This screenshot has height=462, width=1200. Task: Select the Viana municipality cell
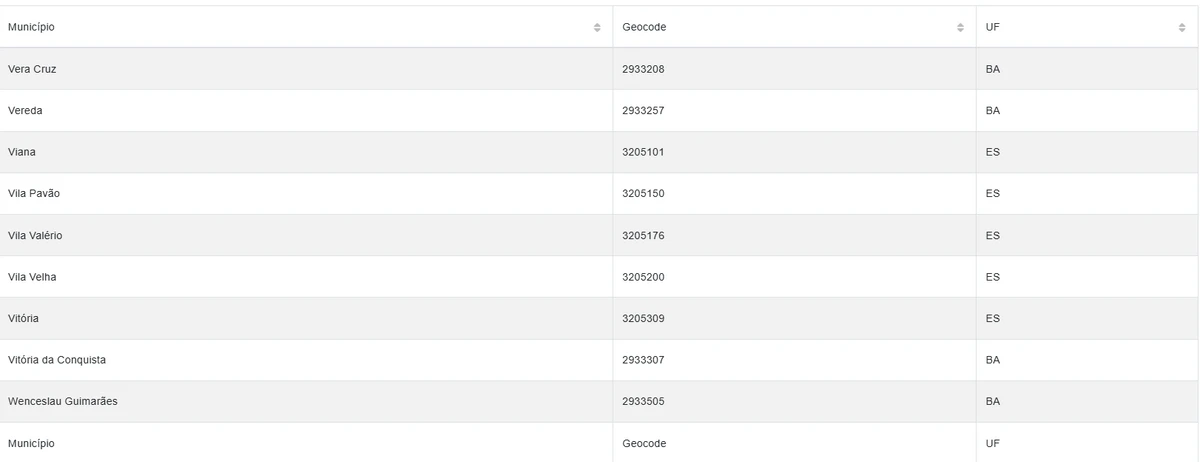22,152
